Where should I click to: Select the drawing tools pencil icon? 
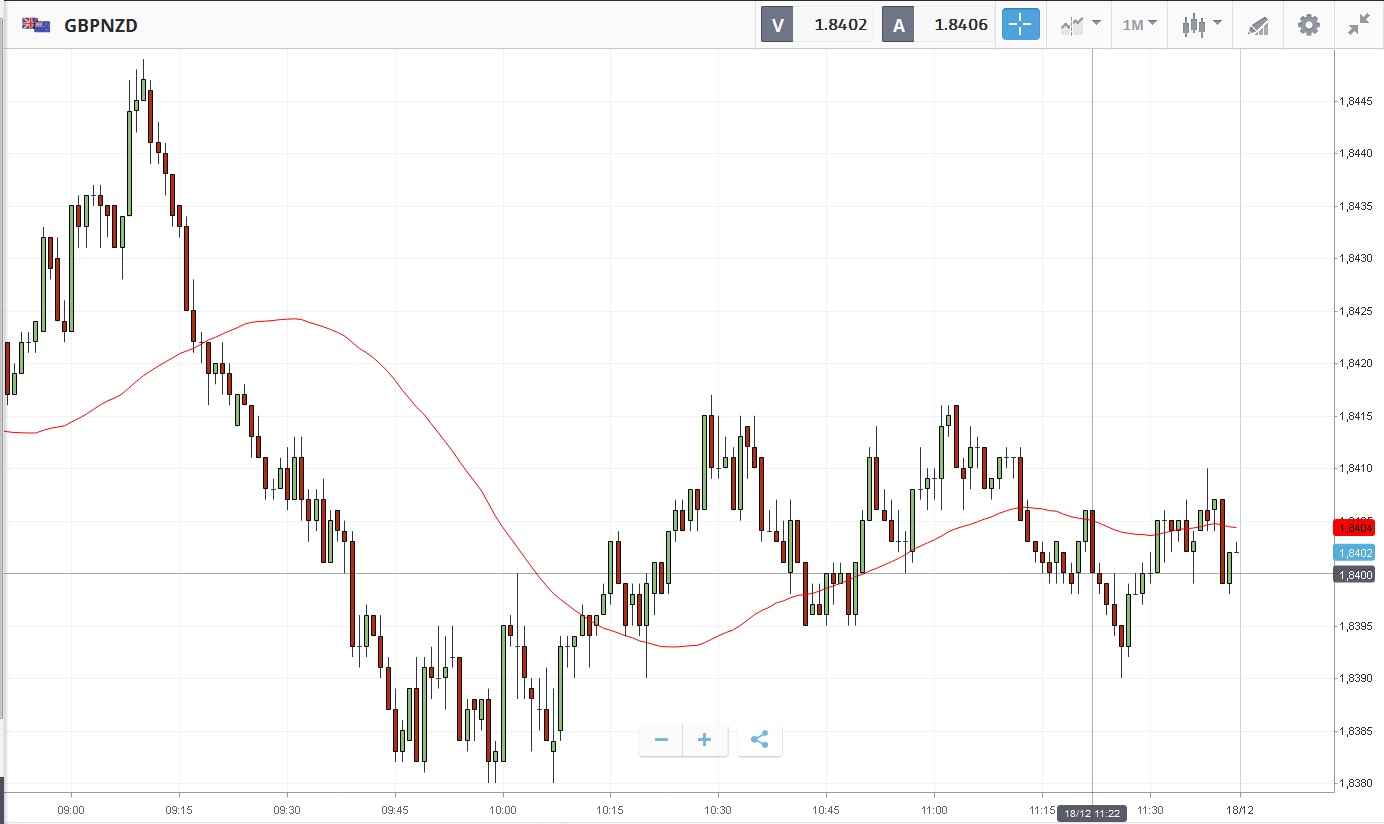tap(1258, 26)
